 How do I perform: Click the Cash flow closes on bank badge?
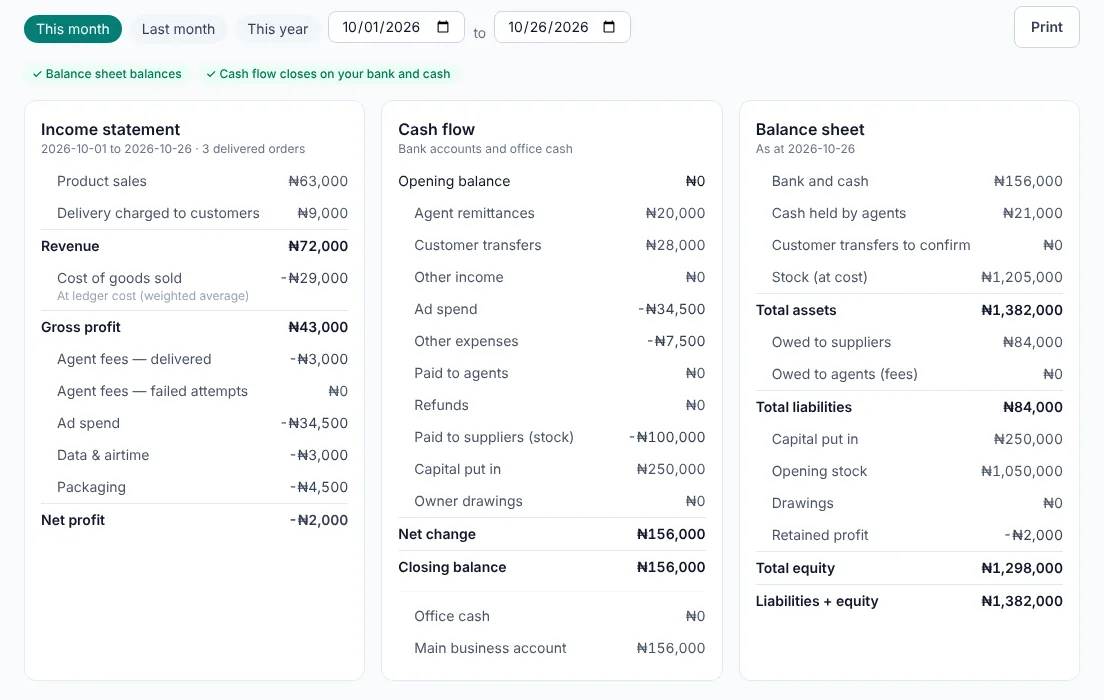point(328,74)
